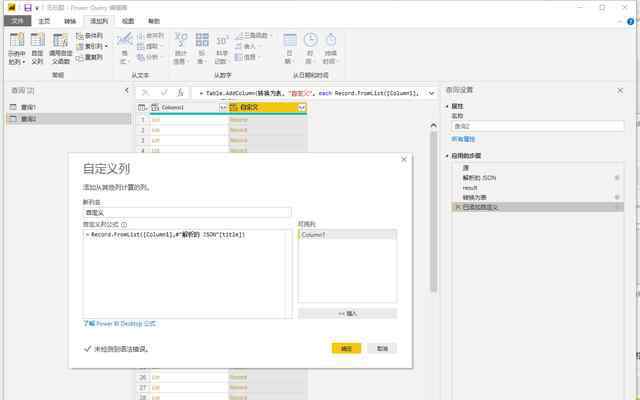The width and height of the screenshot is (640, 400).
Task: Click the gear icon beside 解析的 JSON step
Action: [616, 177]
